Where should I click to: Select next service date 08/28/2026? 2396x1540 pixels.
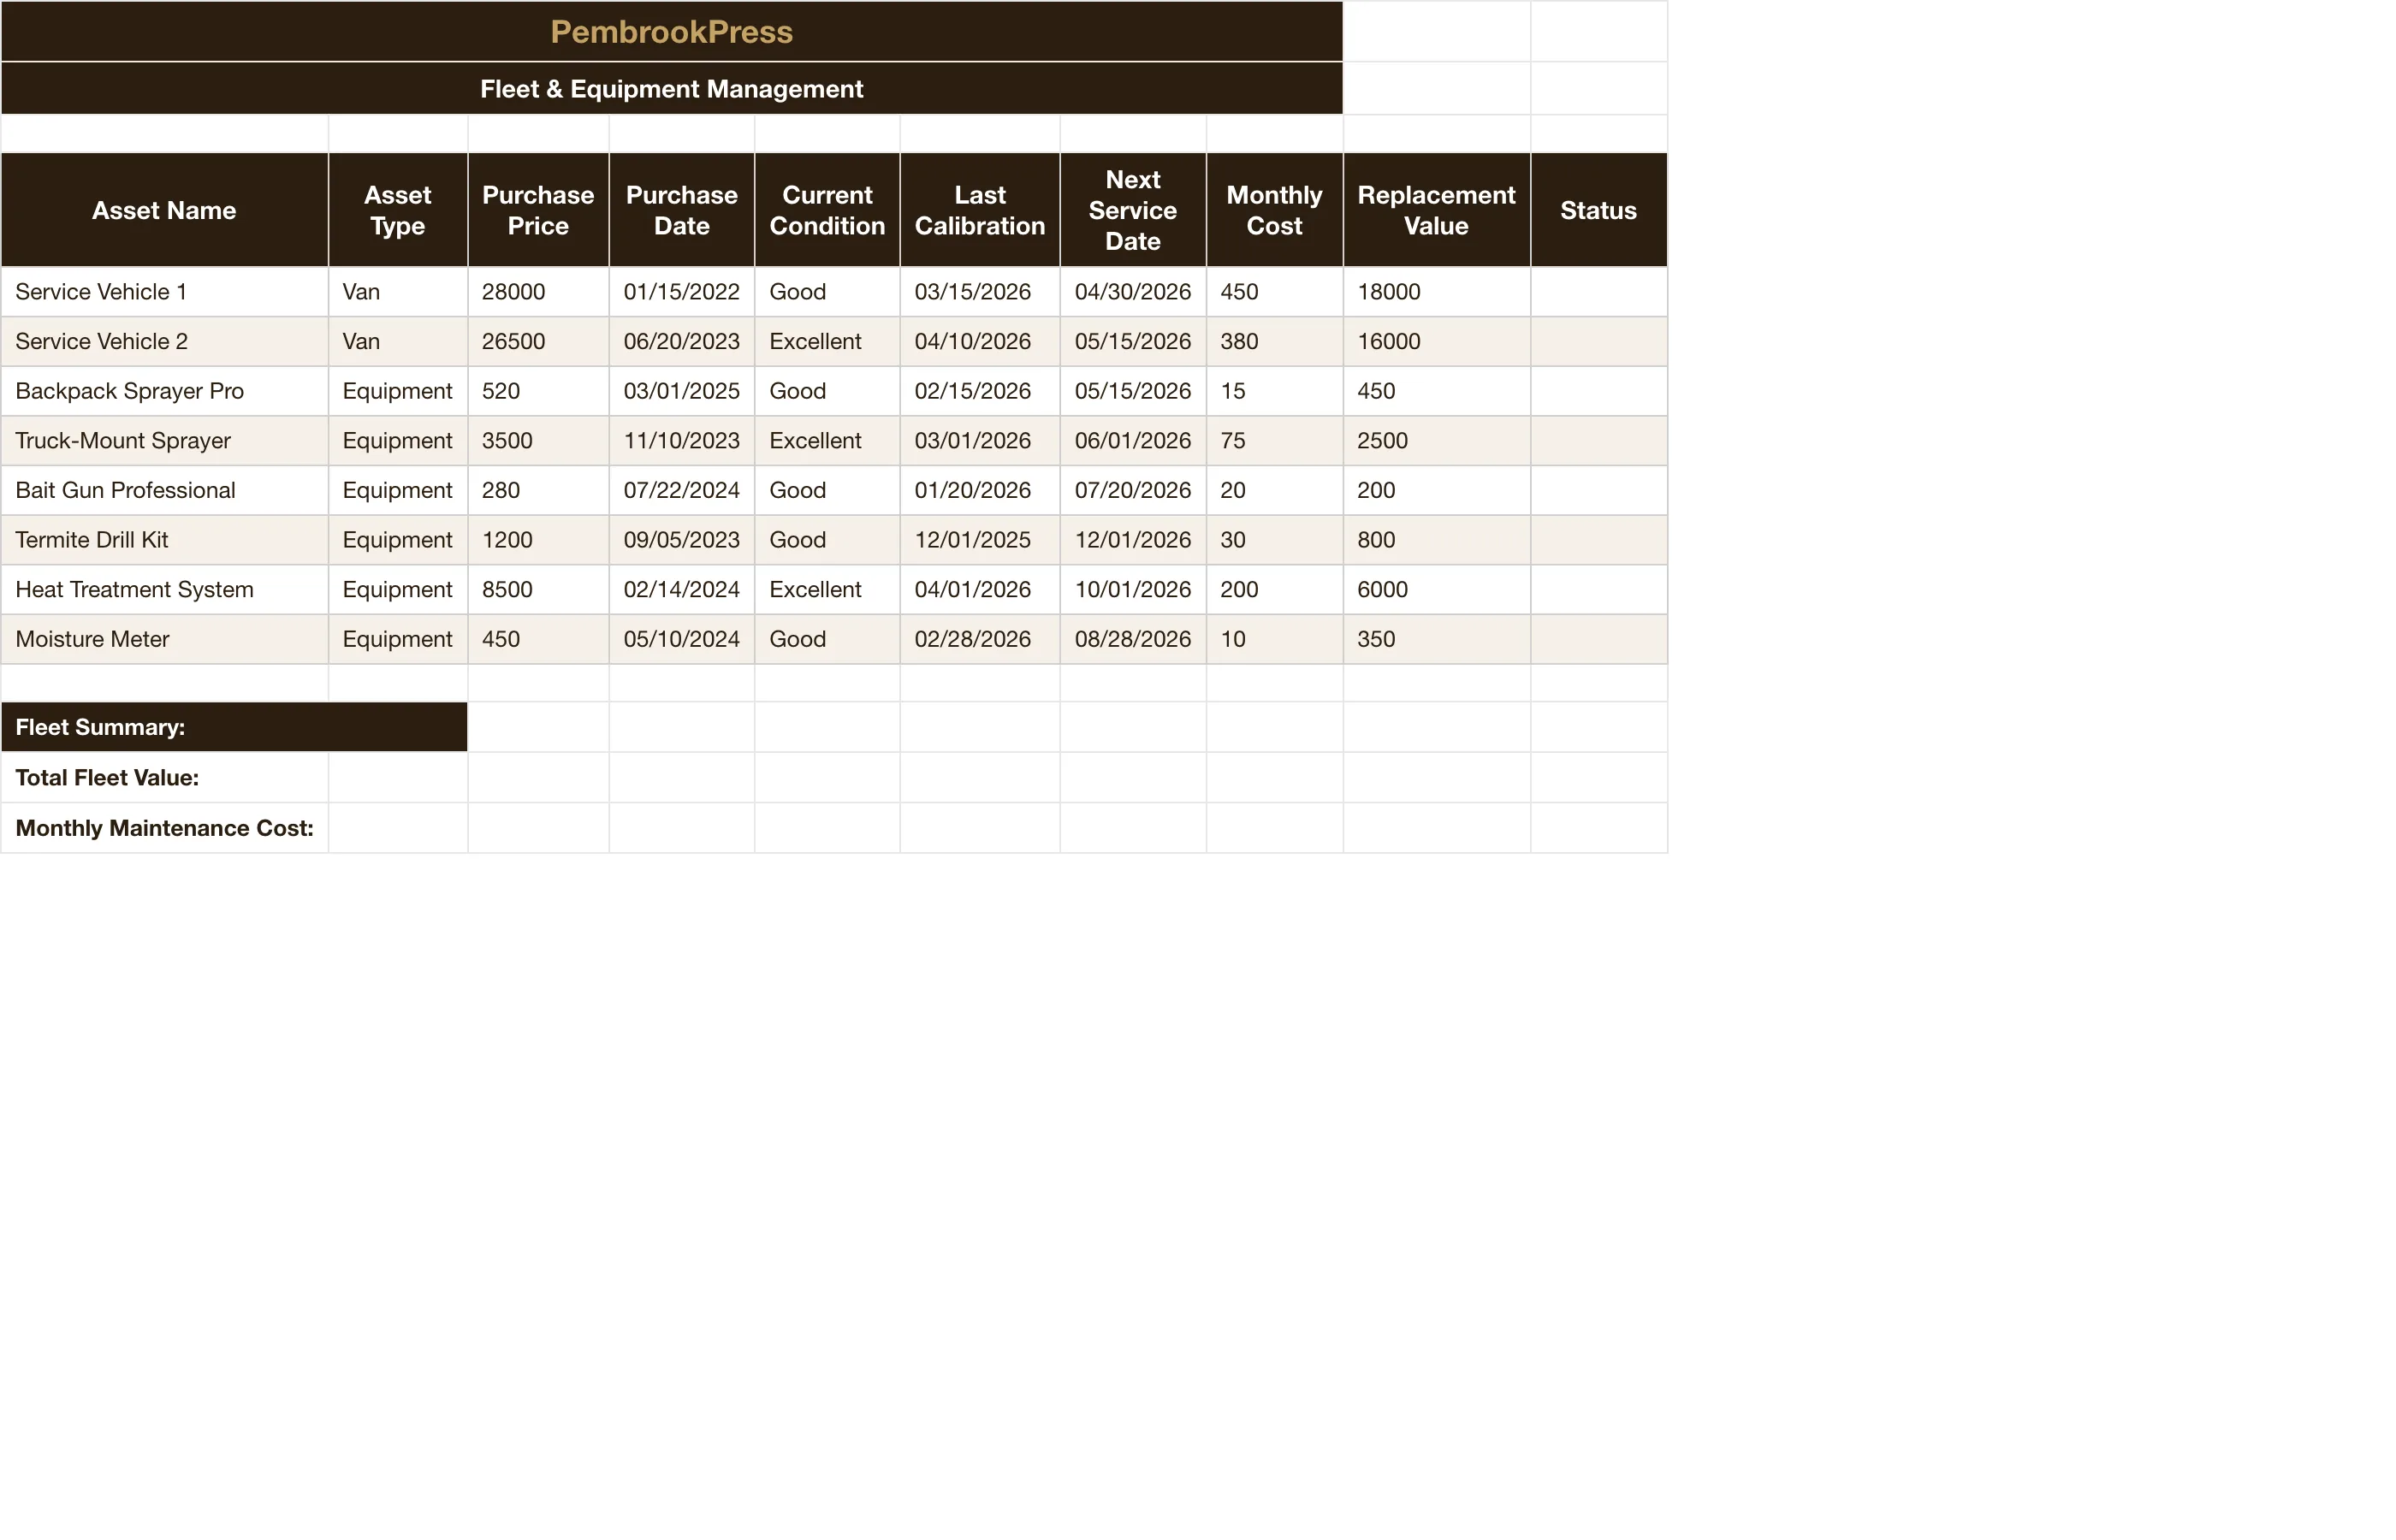pos(1133,639)
